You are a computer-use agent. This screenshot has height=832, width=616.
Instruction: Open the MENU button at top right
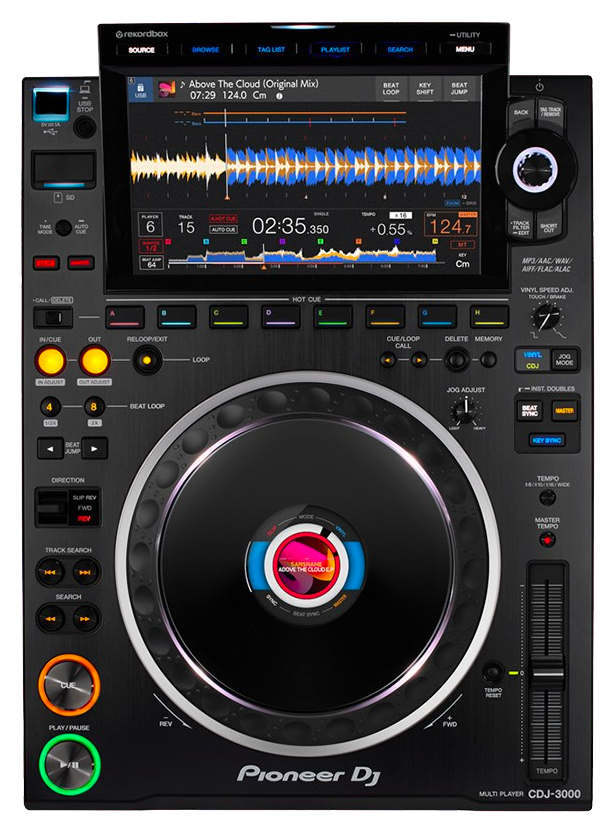pos(465,48)
